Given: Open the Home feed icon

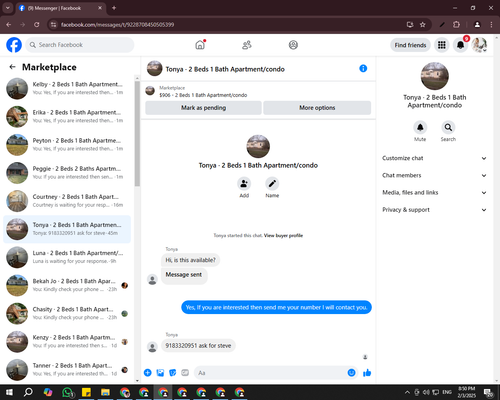Looking at the screenshot, I should coord(200,45).
